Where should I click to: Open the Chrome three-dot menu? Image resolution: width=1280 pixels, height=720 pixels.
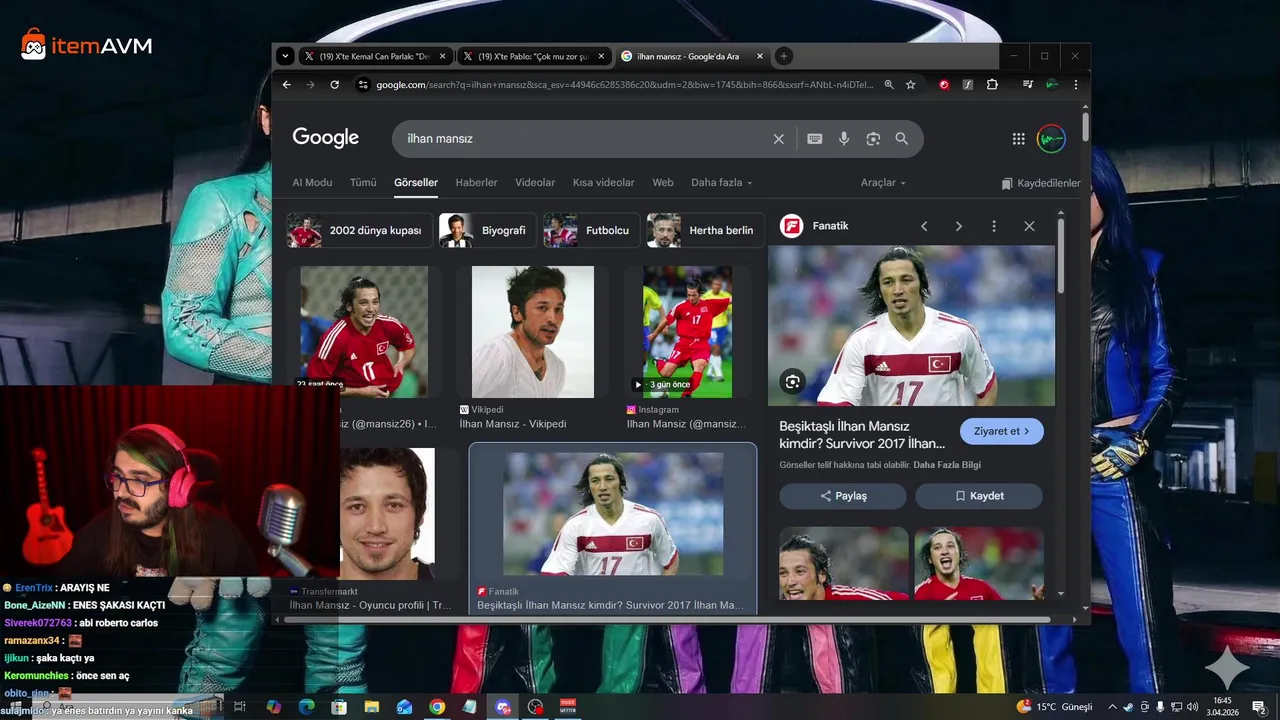pos(1076,85)
